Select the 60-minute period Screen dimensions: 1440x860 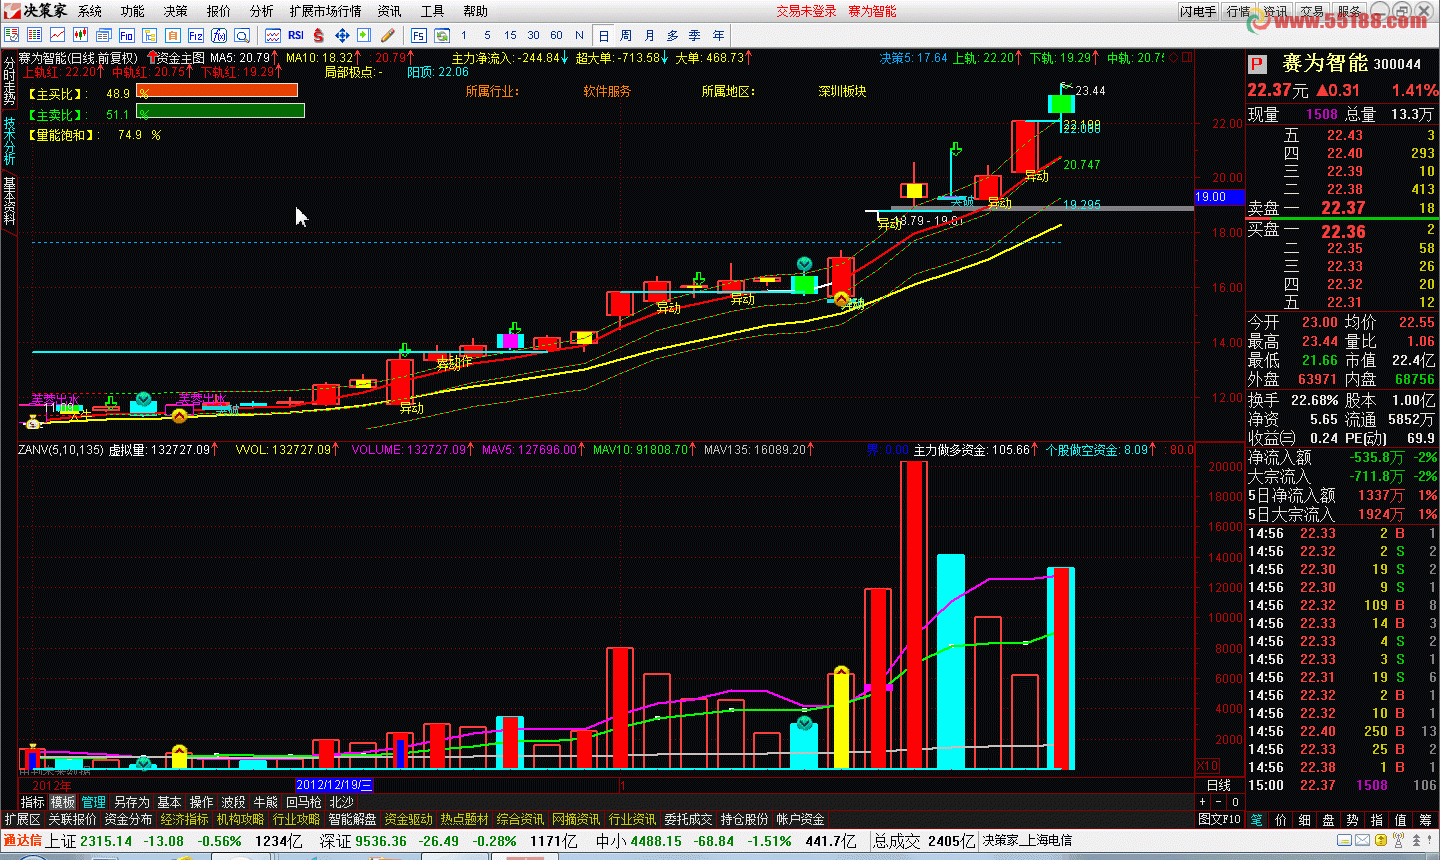[x=556, y=35]
